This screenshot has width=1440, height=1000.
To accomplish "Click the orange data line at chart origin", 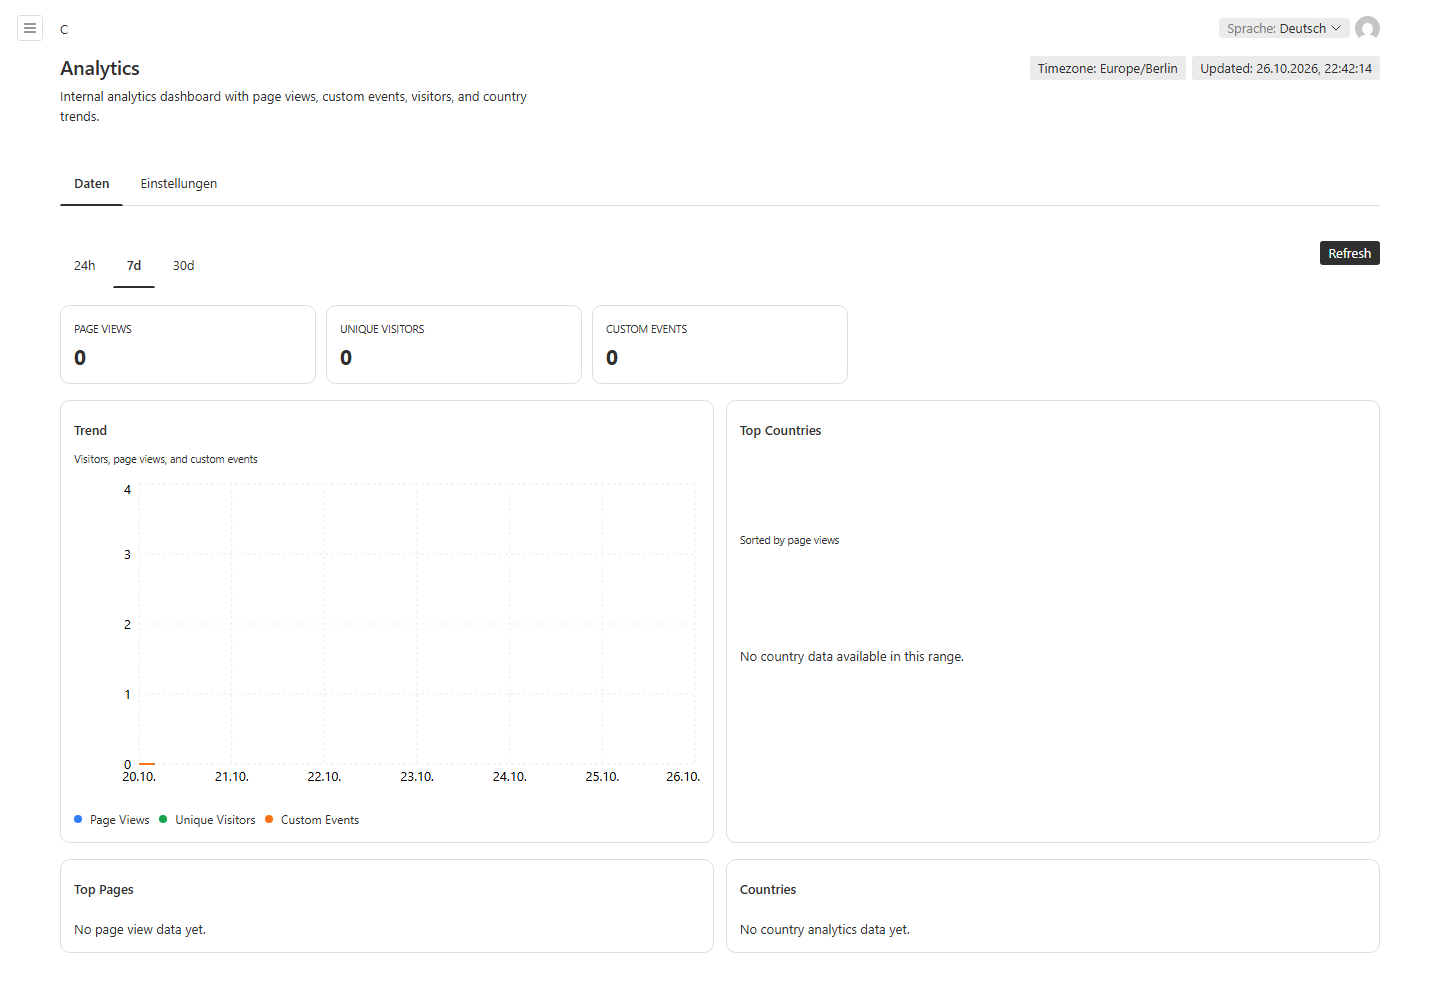I will coord(147,764).
